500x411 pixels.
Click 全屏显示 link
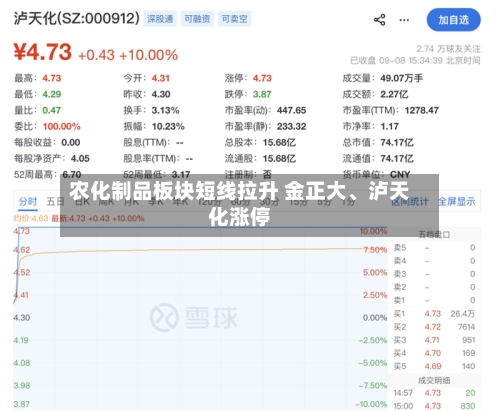[456, 202]
